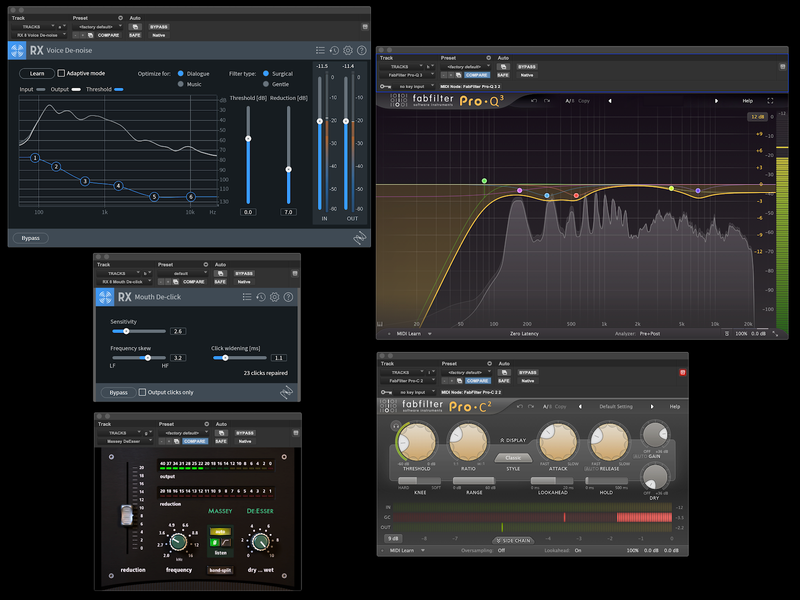
Task: Click Sensitivity slider handle in Mouth De-click
Action: [x=126, y=331]
